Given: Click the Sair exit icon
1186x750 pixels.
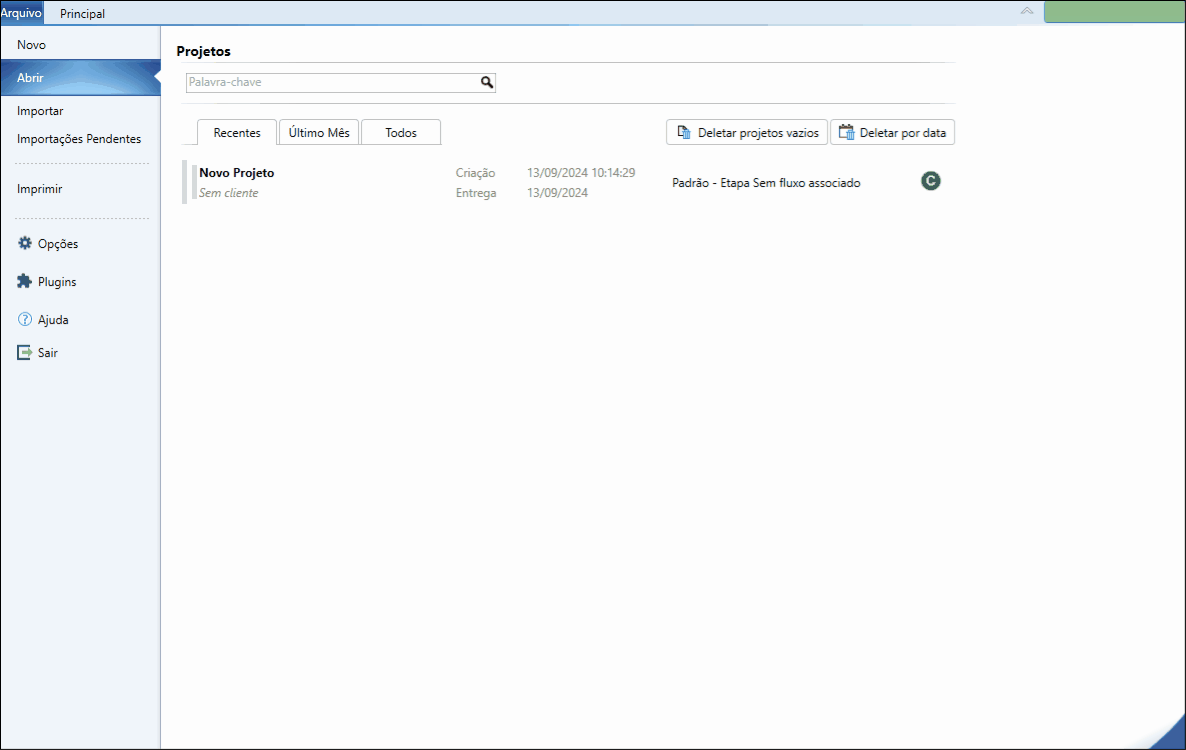Looking at the screenshot, I should [x=25, y=352].
